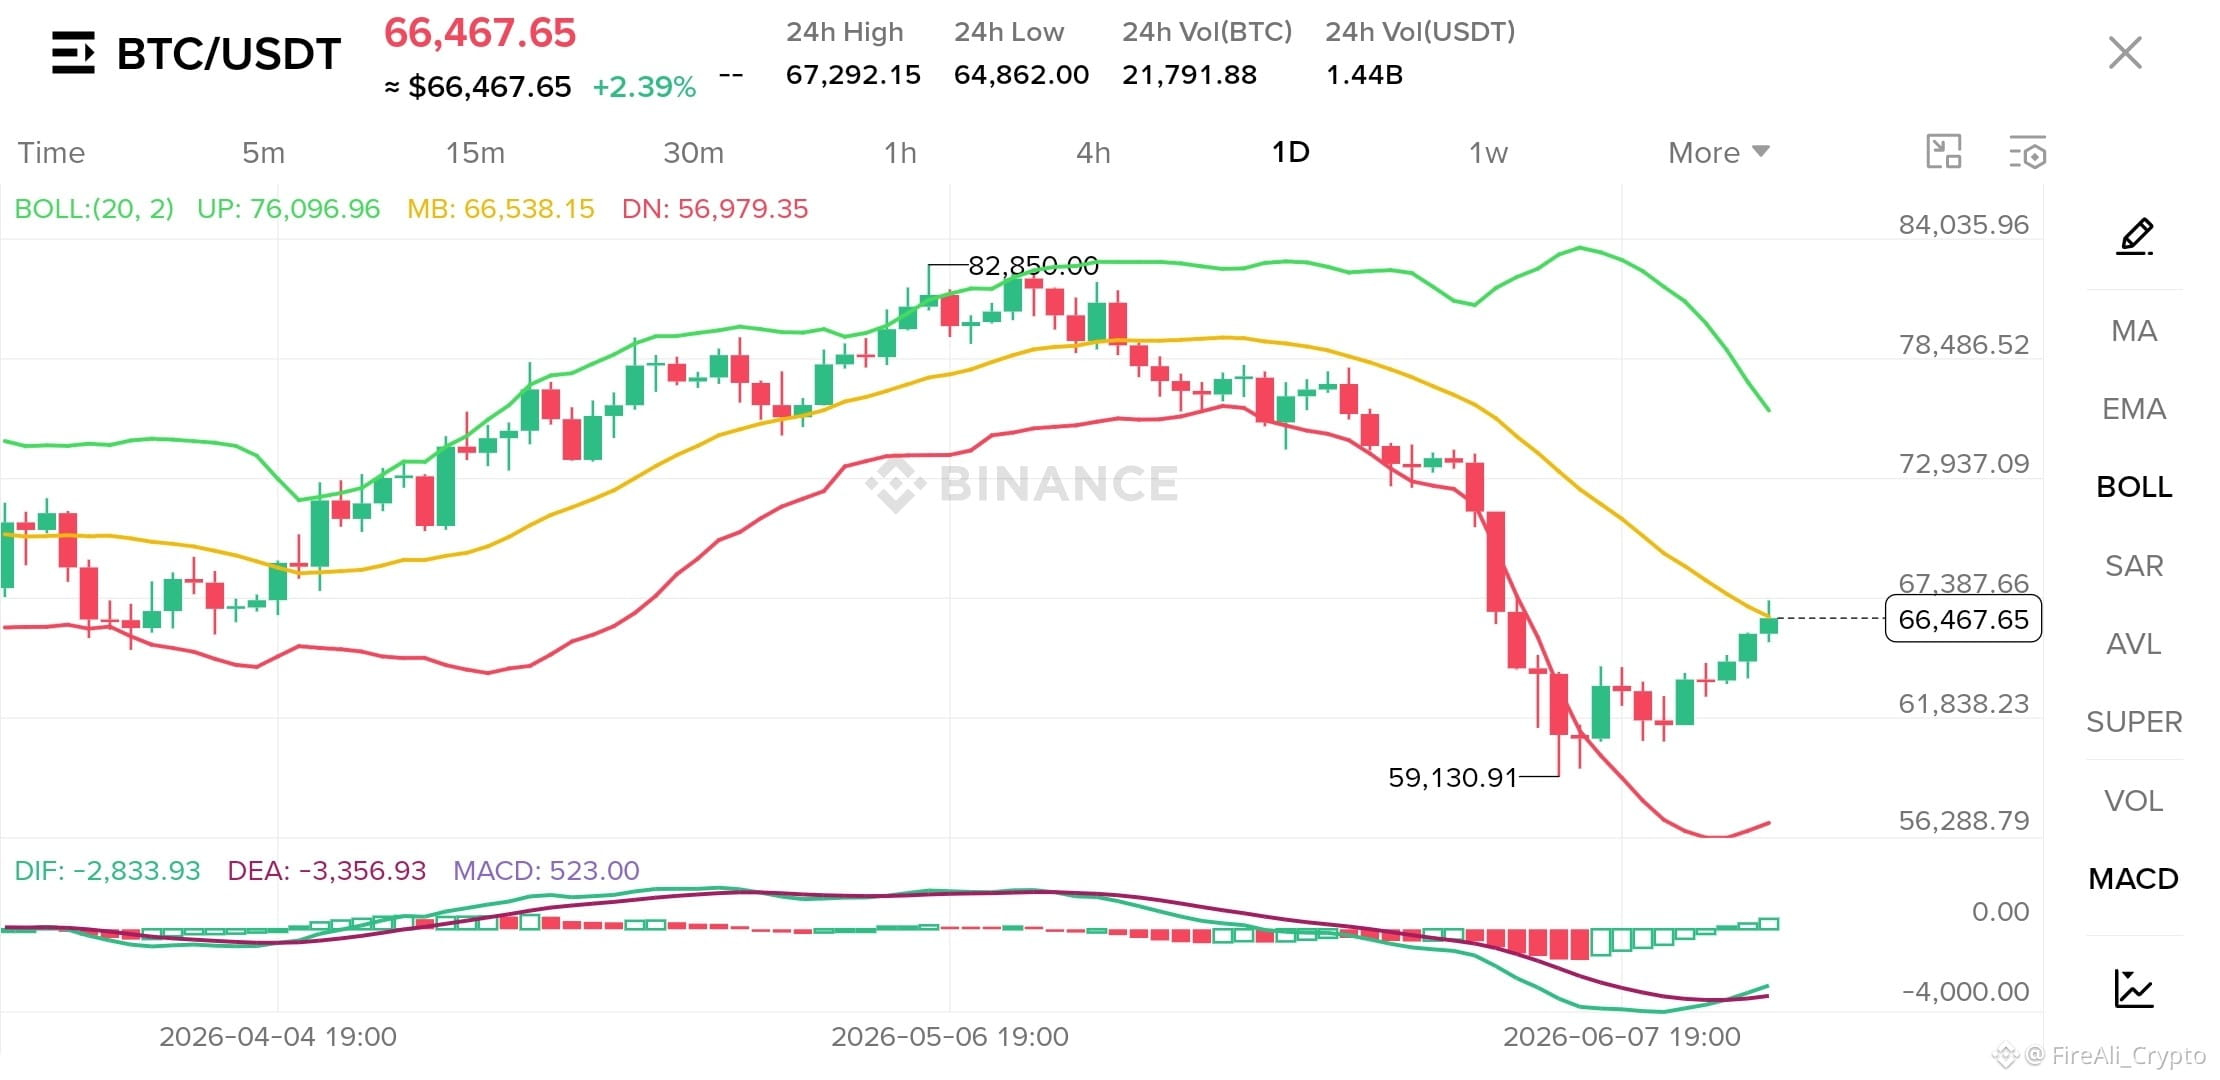This screenshot has height=1080, width=2220.
Task: Click the 72,937.09 price axis label
Action: click(1964, 464)
